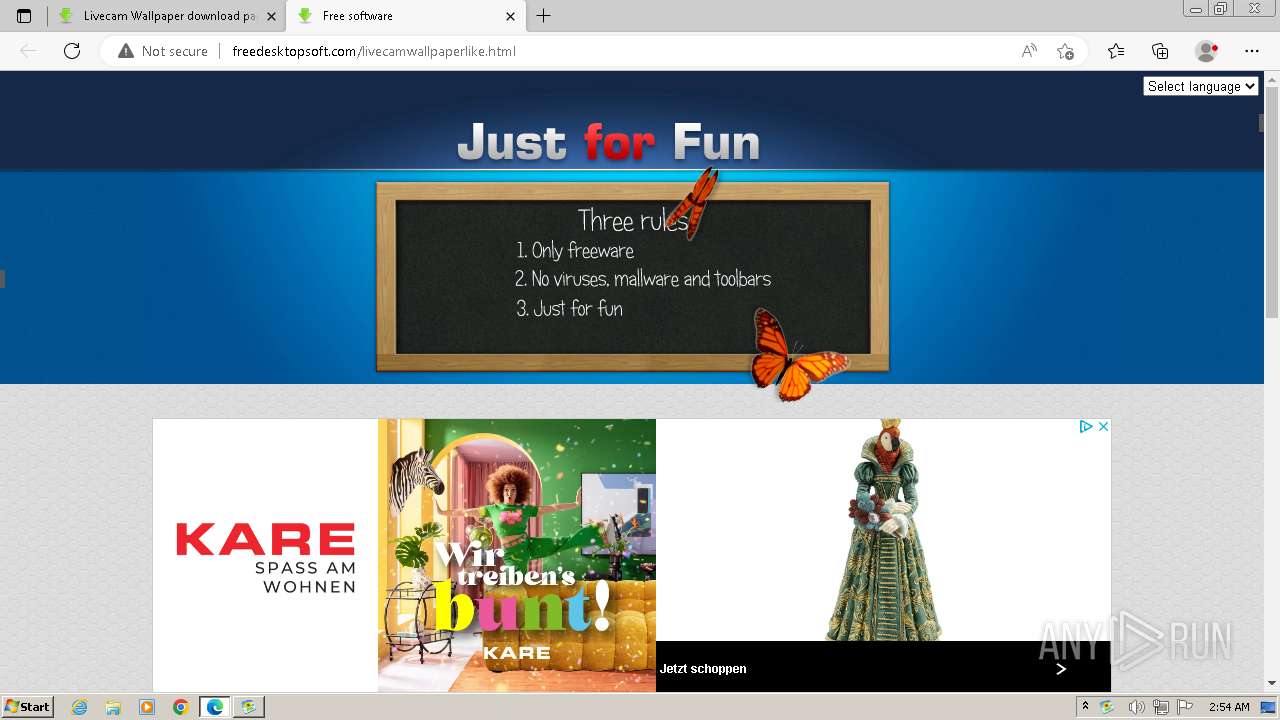Go back to previous page
Screen dimensions: 1280x720
[x=28, y=51]
